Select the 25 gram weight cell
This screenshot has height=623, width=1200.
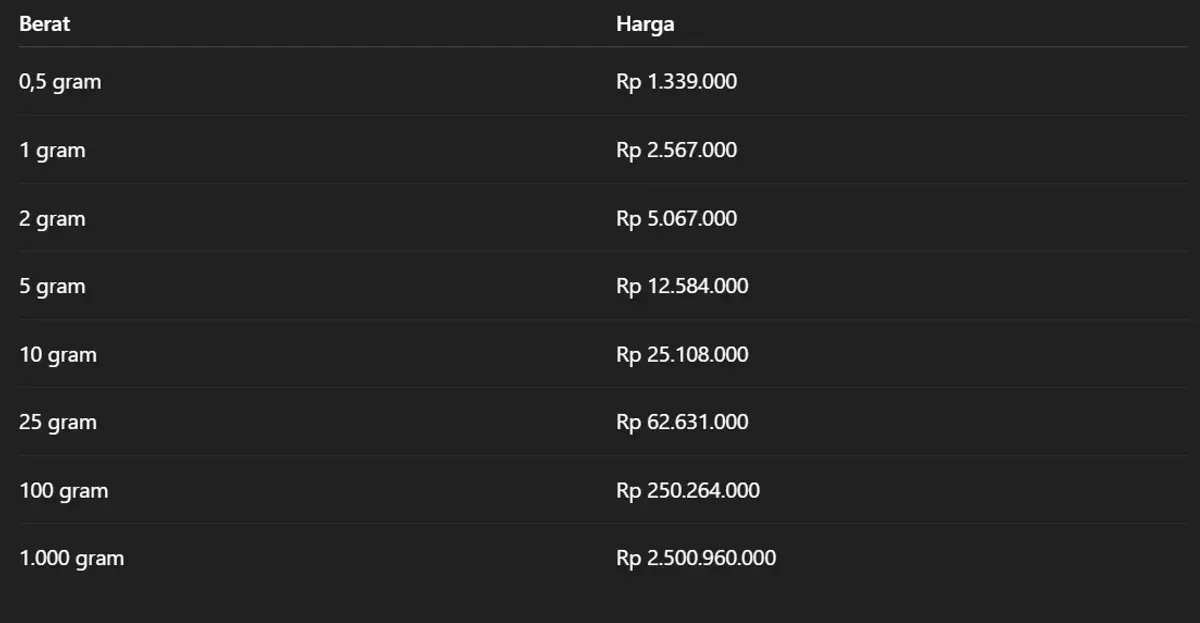point(58,422)
